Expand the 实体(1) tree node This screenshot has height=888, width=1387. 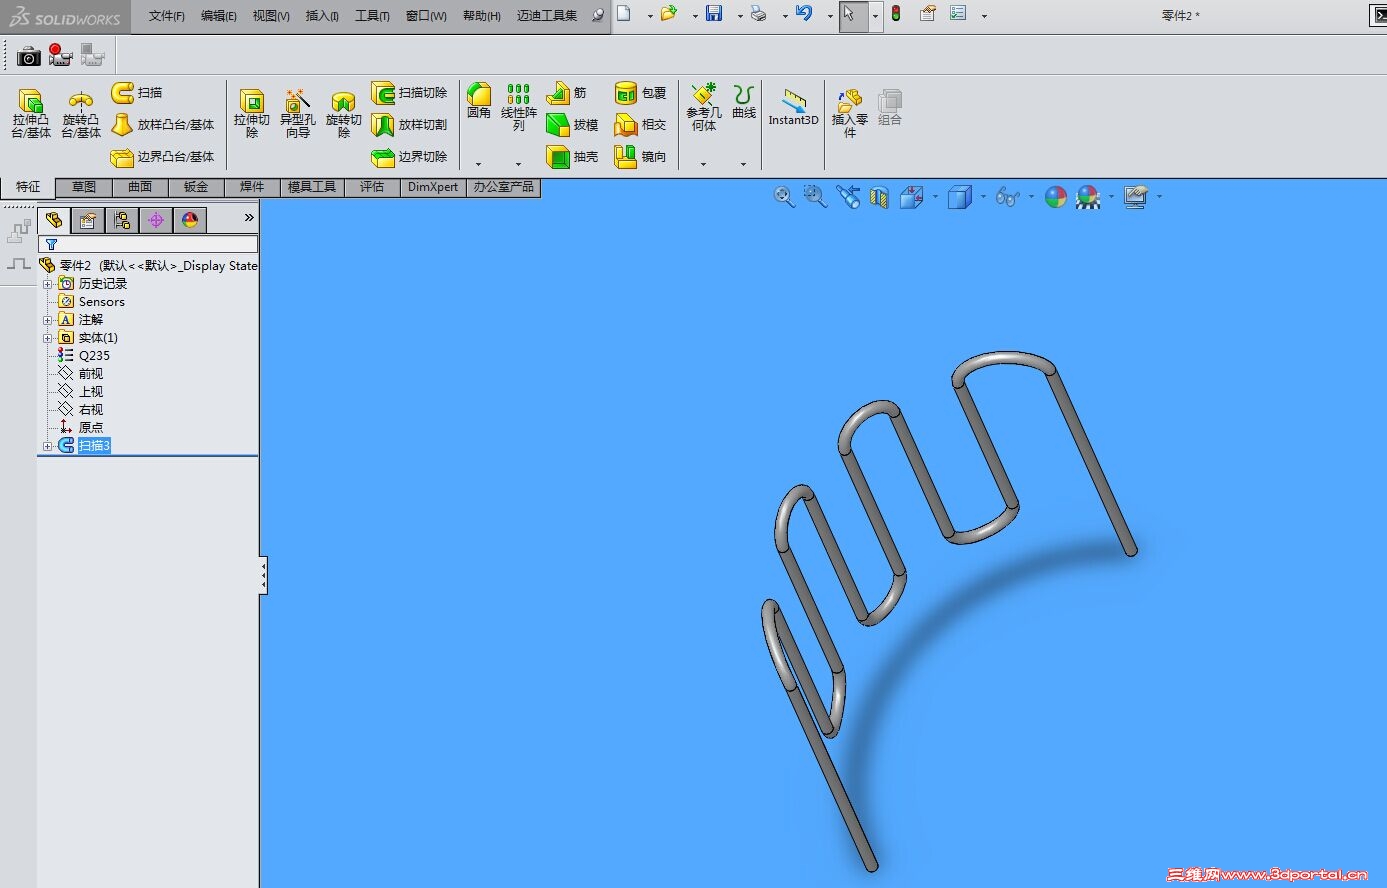[x=47, y=338]
